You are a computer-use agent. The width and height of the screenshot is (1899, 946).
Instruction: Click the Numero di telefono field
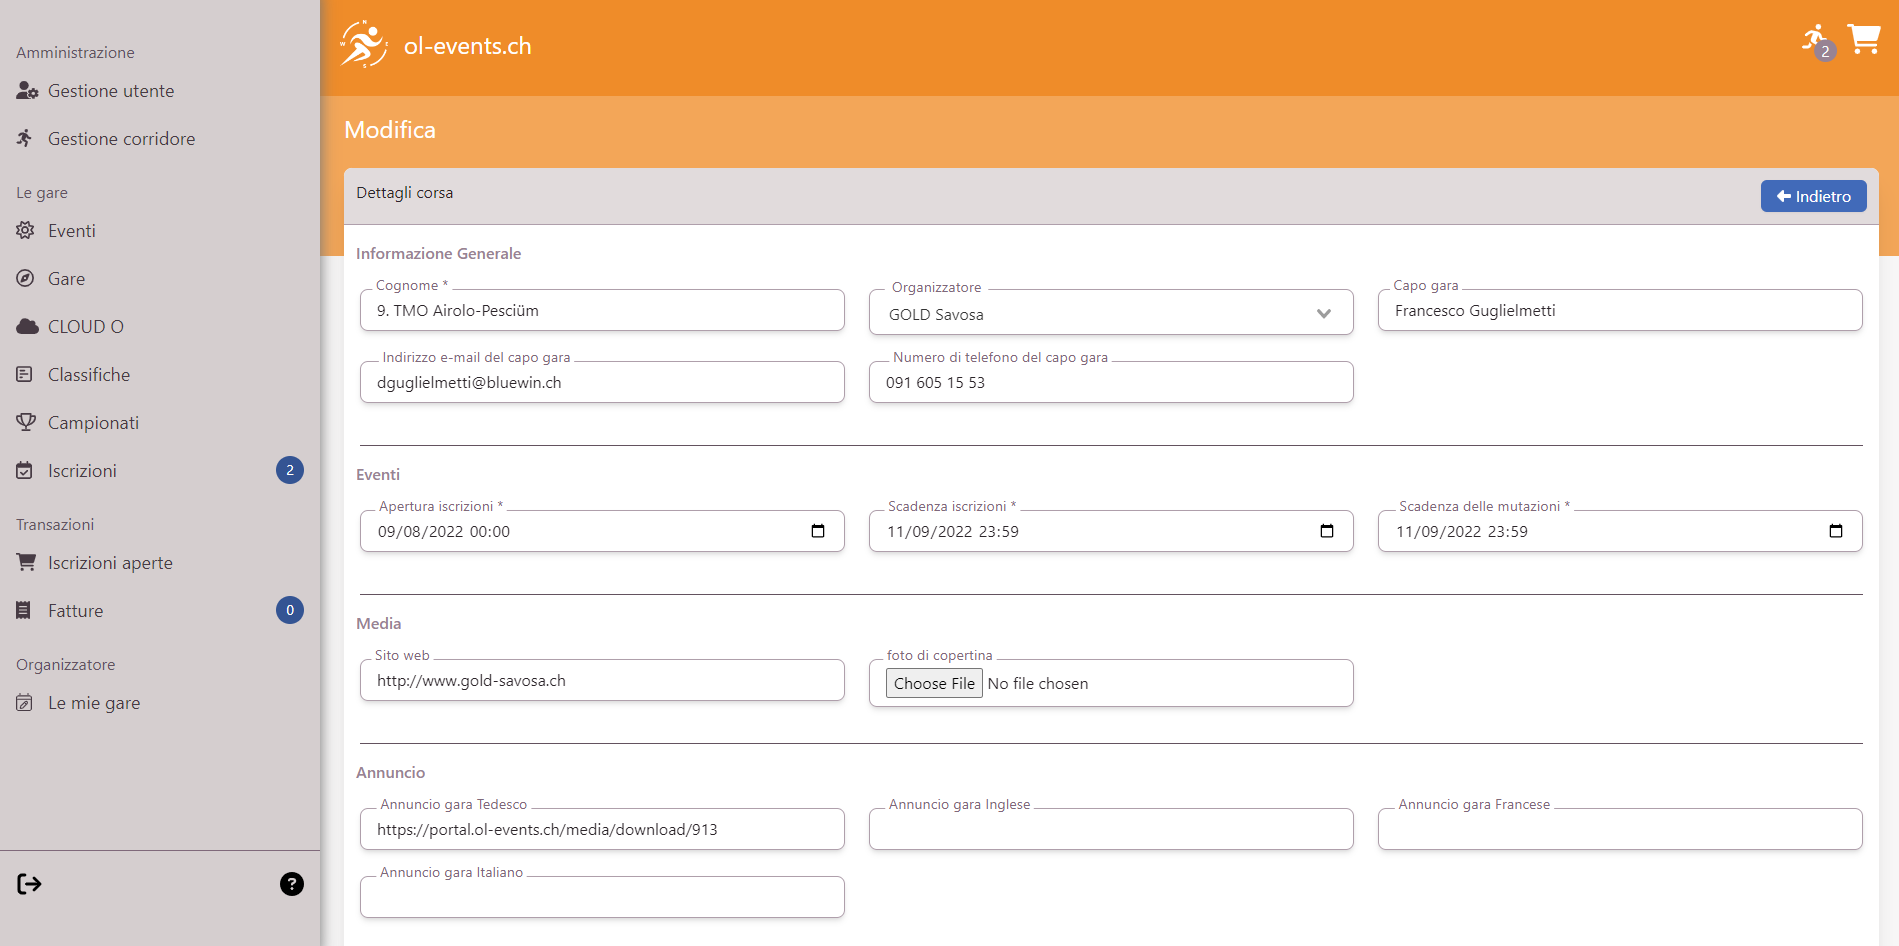tap(1111, 382)
